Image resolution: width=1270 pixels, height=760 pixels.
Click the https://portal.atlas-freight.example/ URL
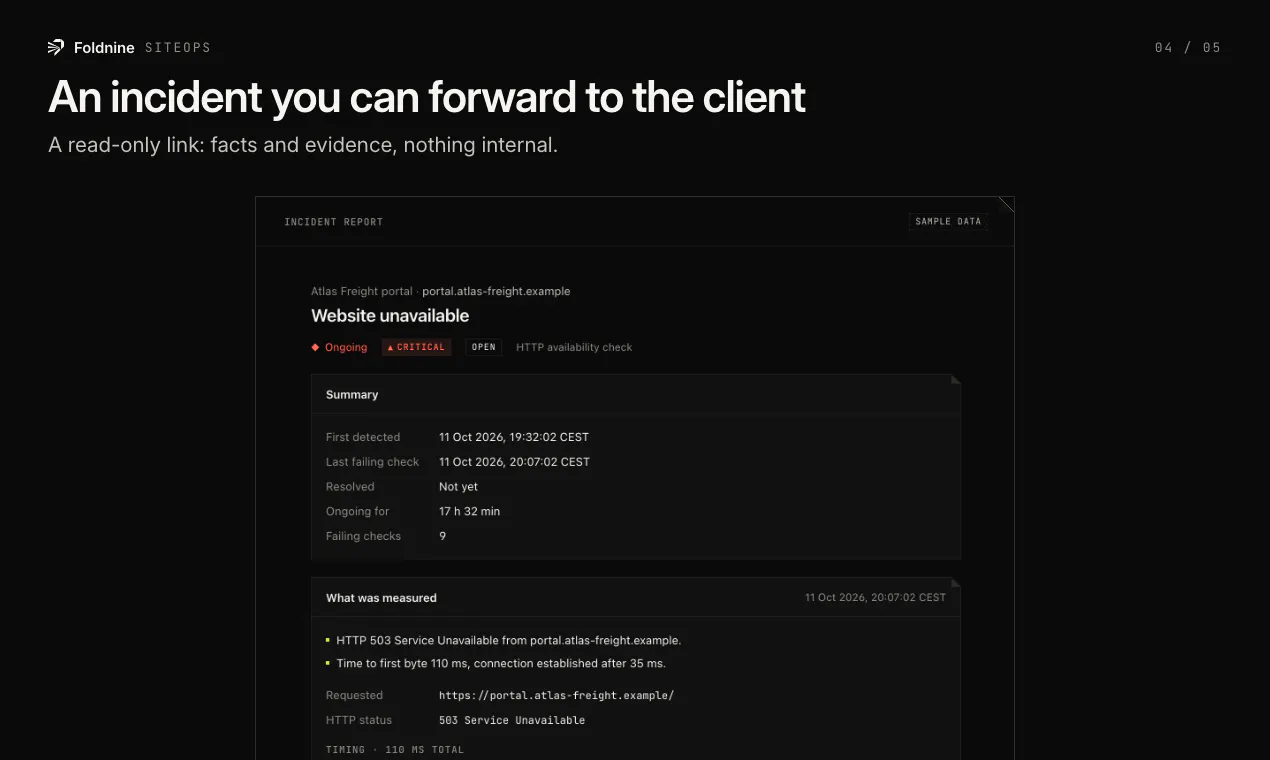[556, 695]
